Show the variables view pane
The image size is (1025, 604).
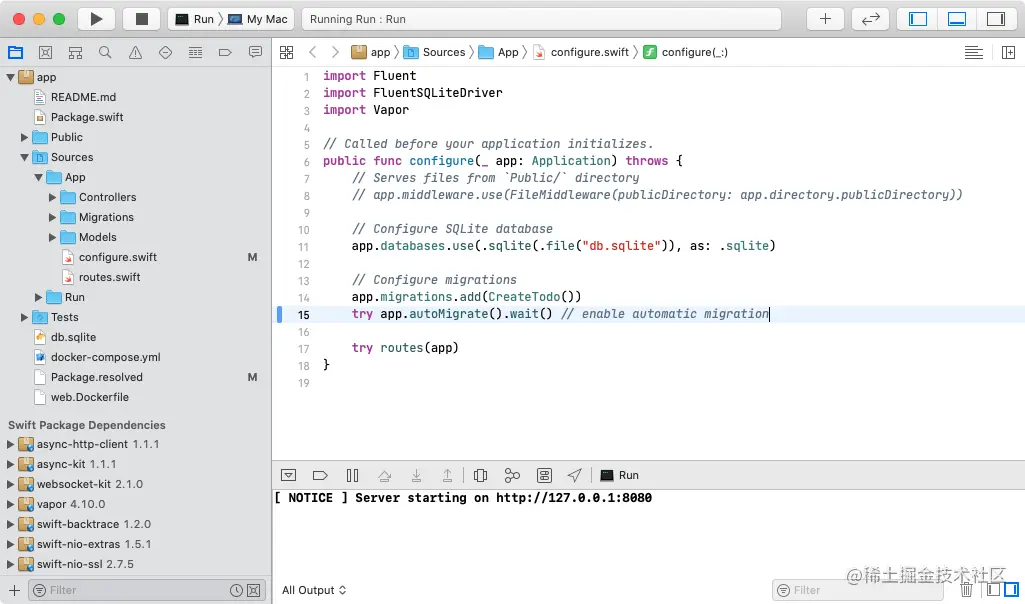click(993, 590)
